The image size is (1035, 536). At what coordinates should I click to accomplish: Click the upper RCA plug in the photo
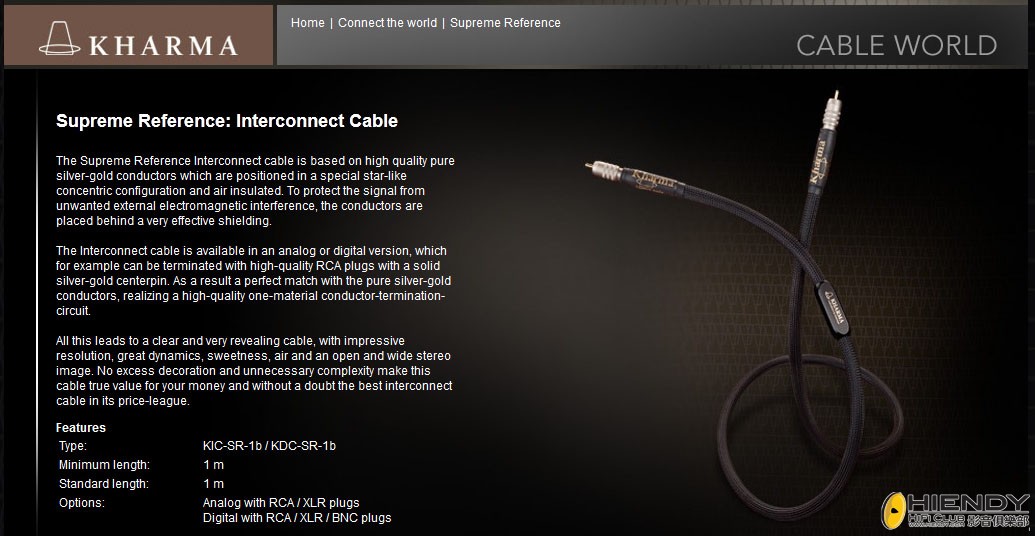[830, 116]
